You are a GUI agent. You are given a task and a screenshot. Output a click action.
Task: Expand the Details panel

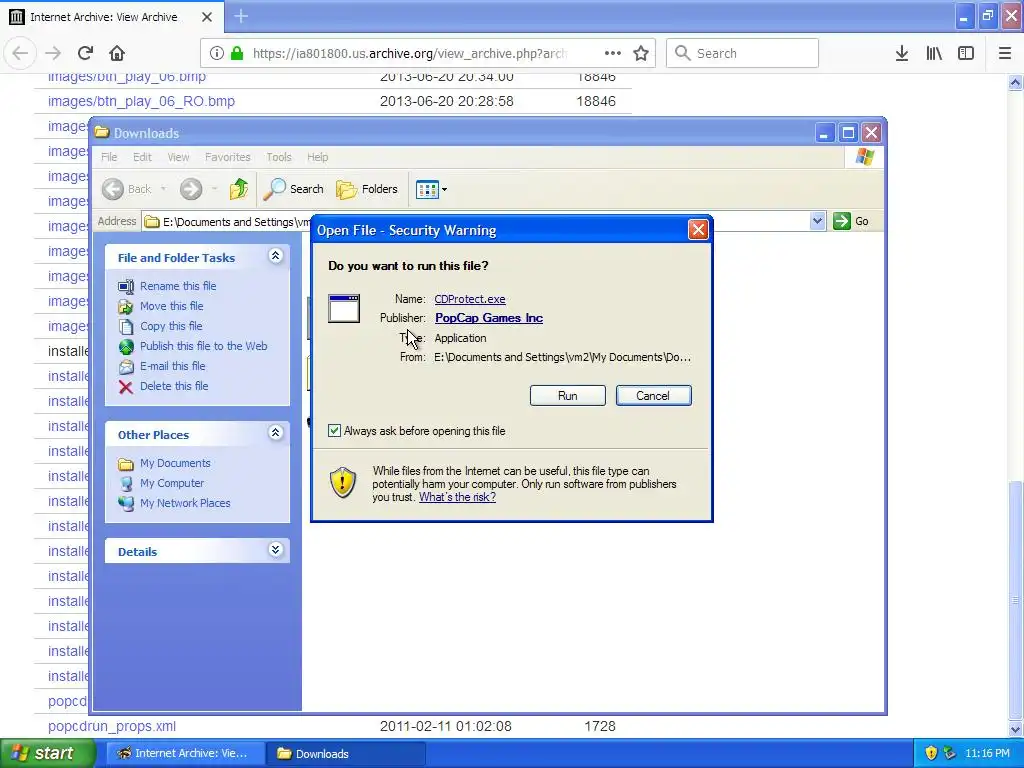coord(276,550)
